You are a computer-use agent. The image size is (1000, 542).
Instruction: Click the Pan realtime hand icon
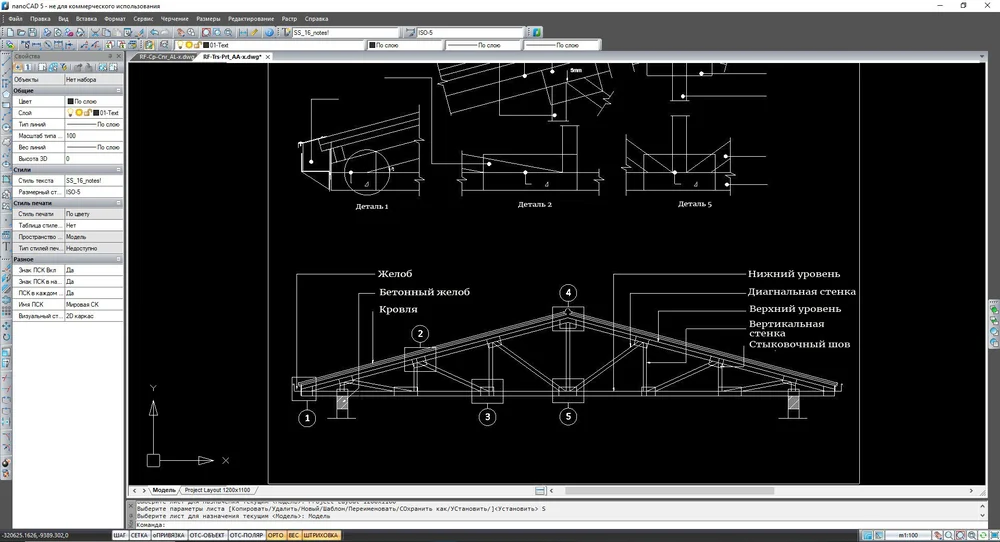pyautogui.click(x=180, y=32)
